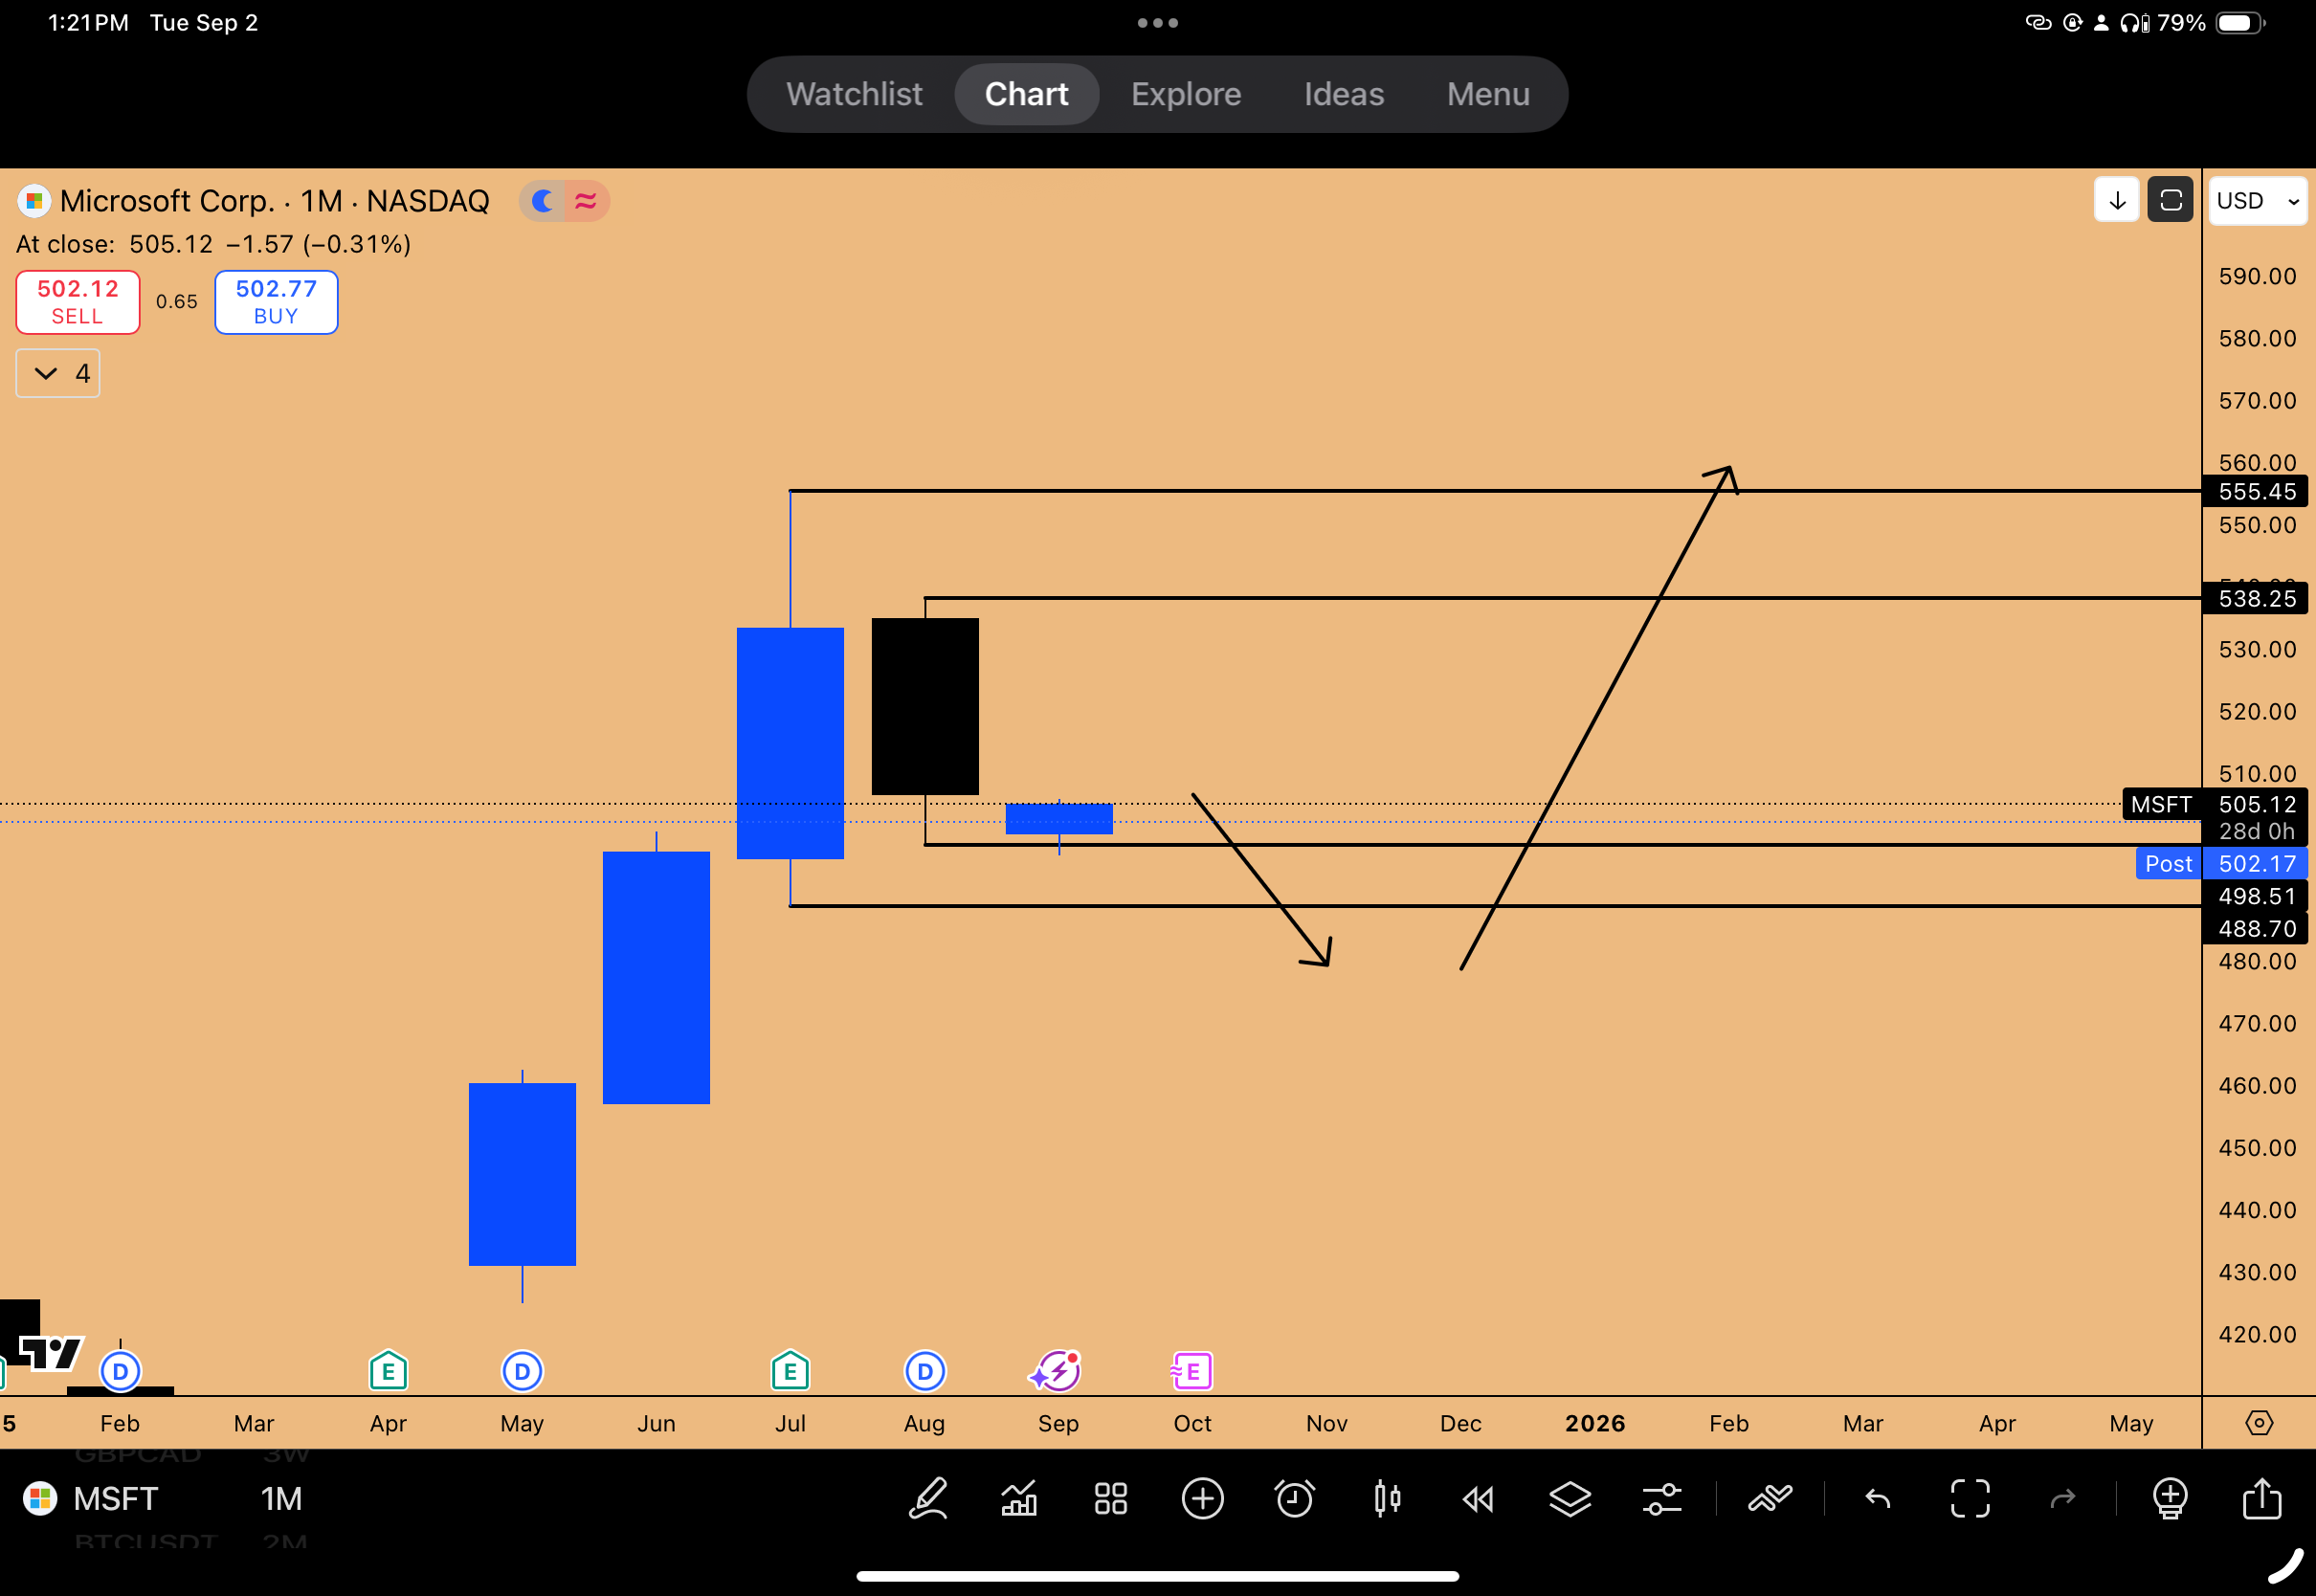Start bar replay with the rewind icon
2316x1596 pixels.
pyautogui.click(x=1478, y=1498)
